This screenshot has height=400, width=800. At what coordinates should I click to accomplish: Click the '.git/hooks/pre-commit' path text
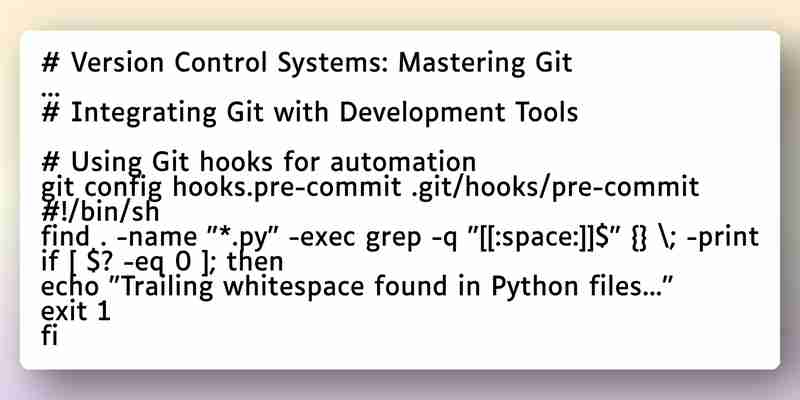[x=554, y=188]
